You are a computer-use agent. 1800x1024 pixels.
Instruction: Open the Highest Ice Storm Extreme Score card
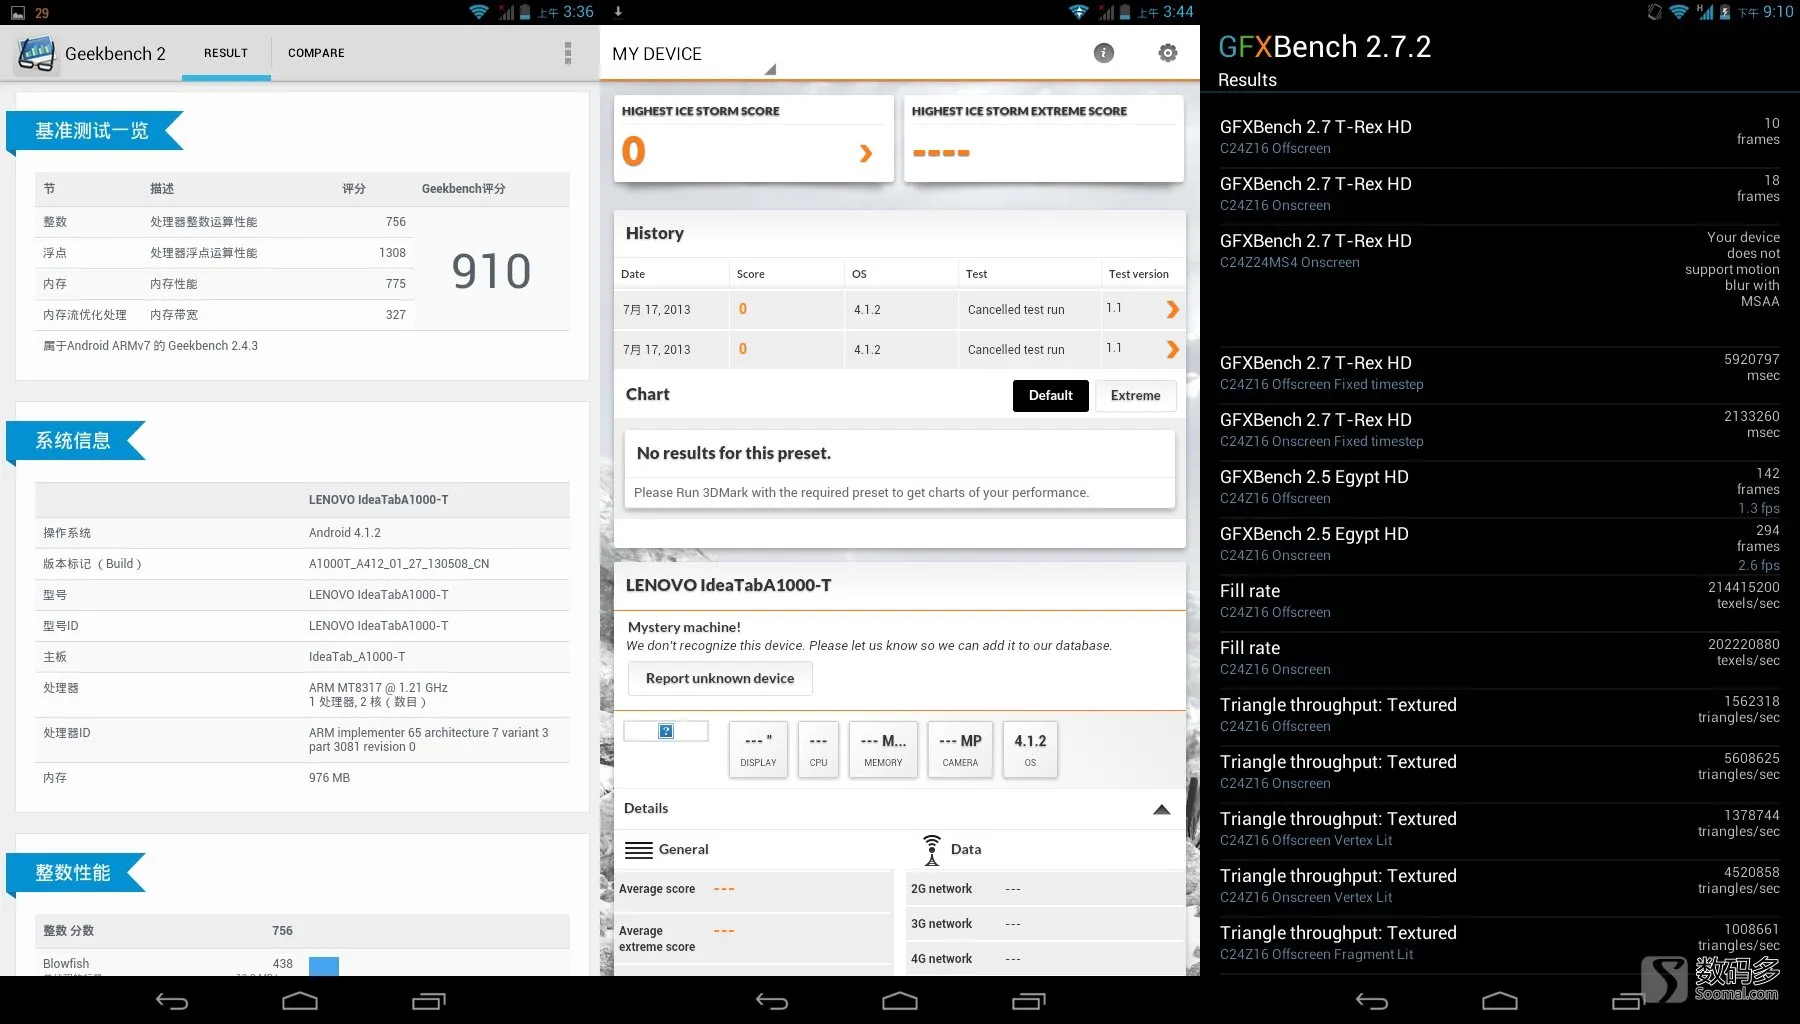[1044, 138]
